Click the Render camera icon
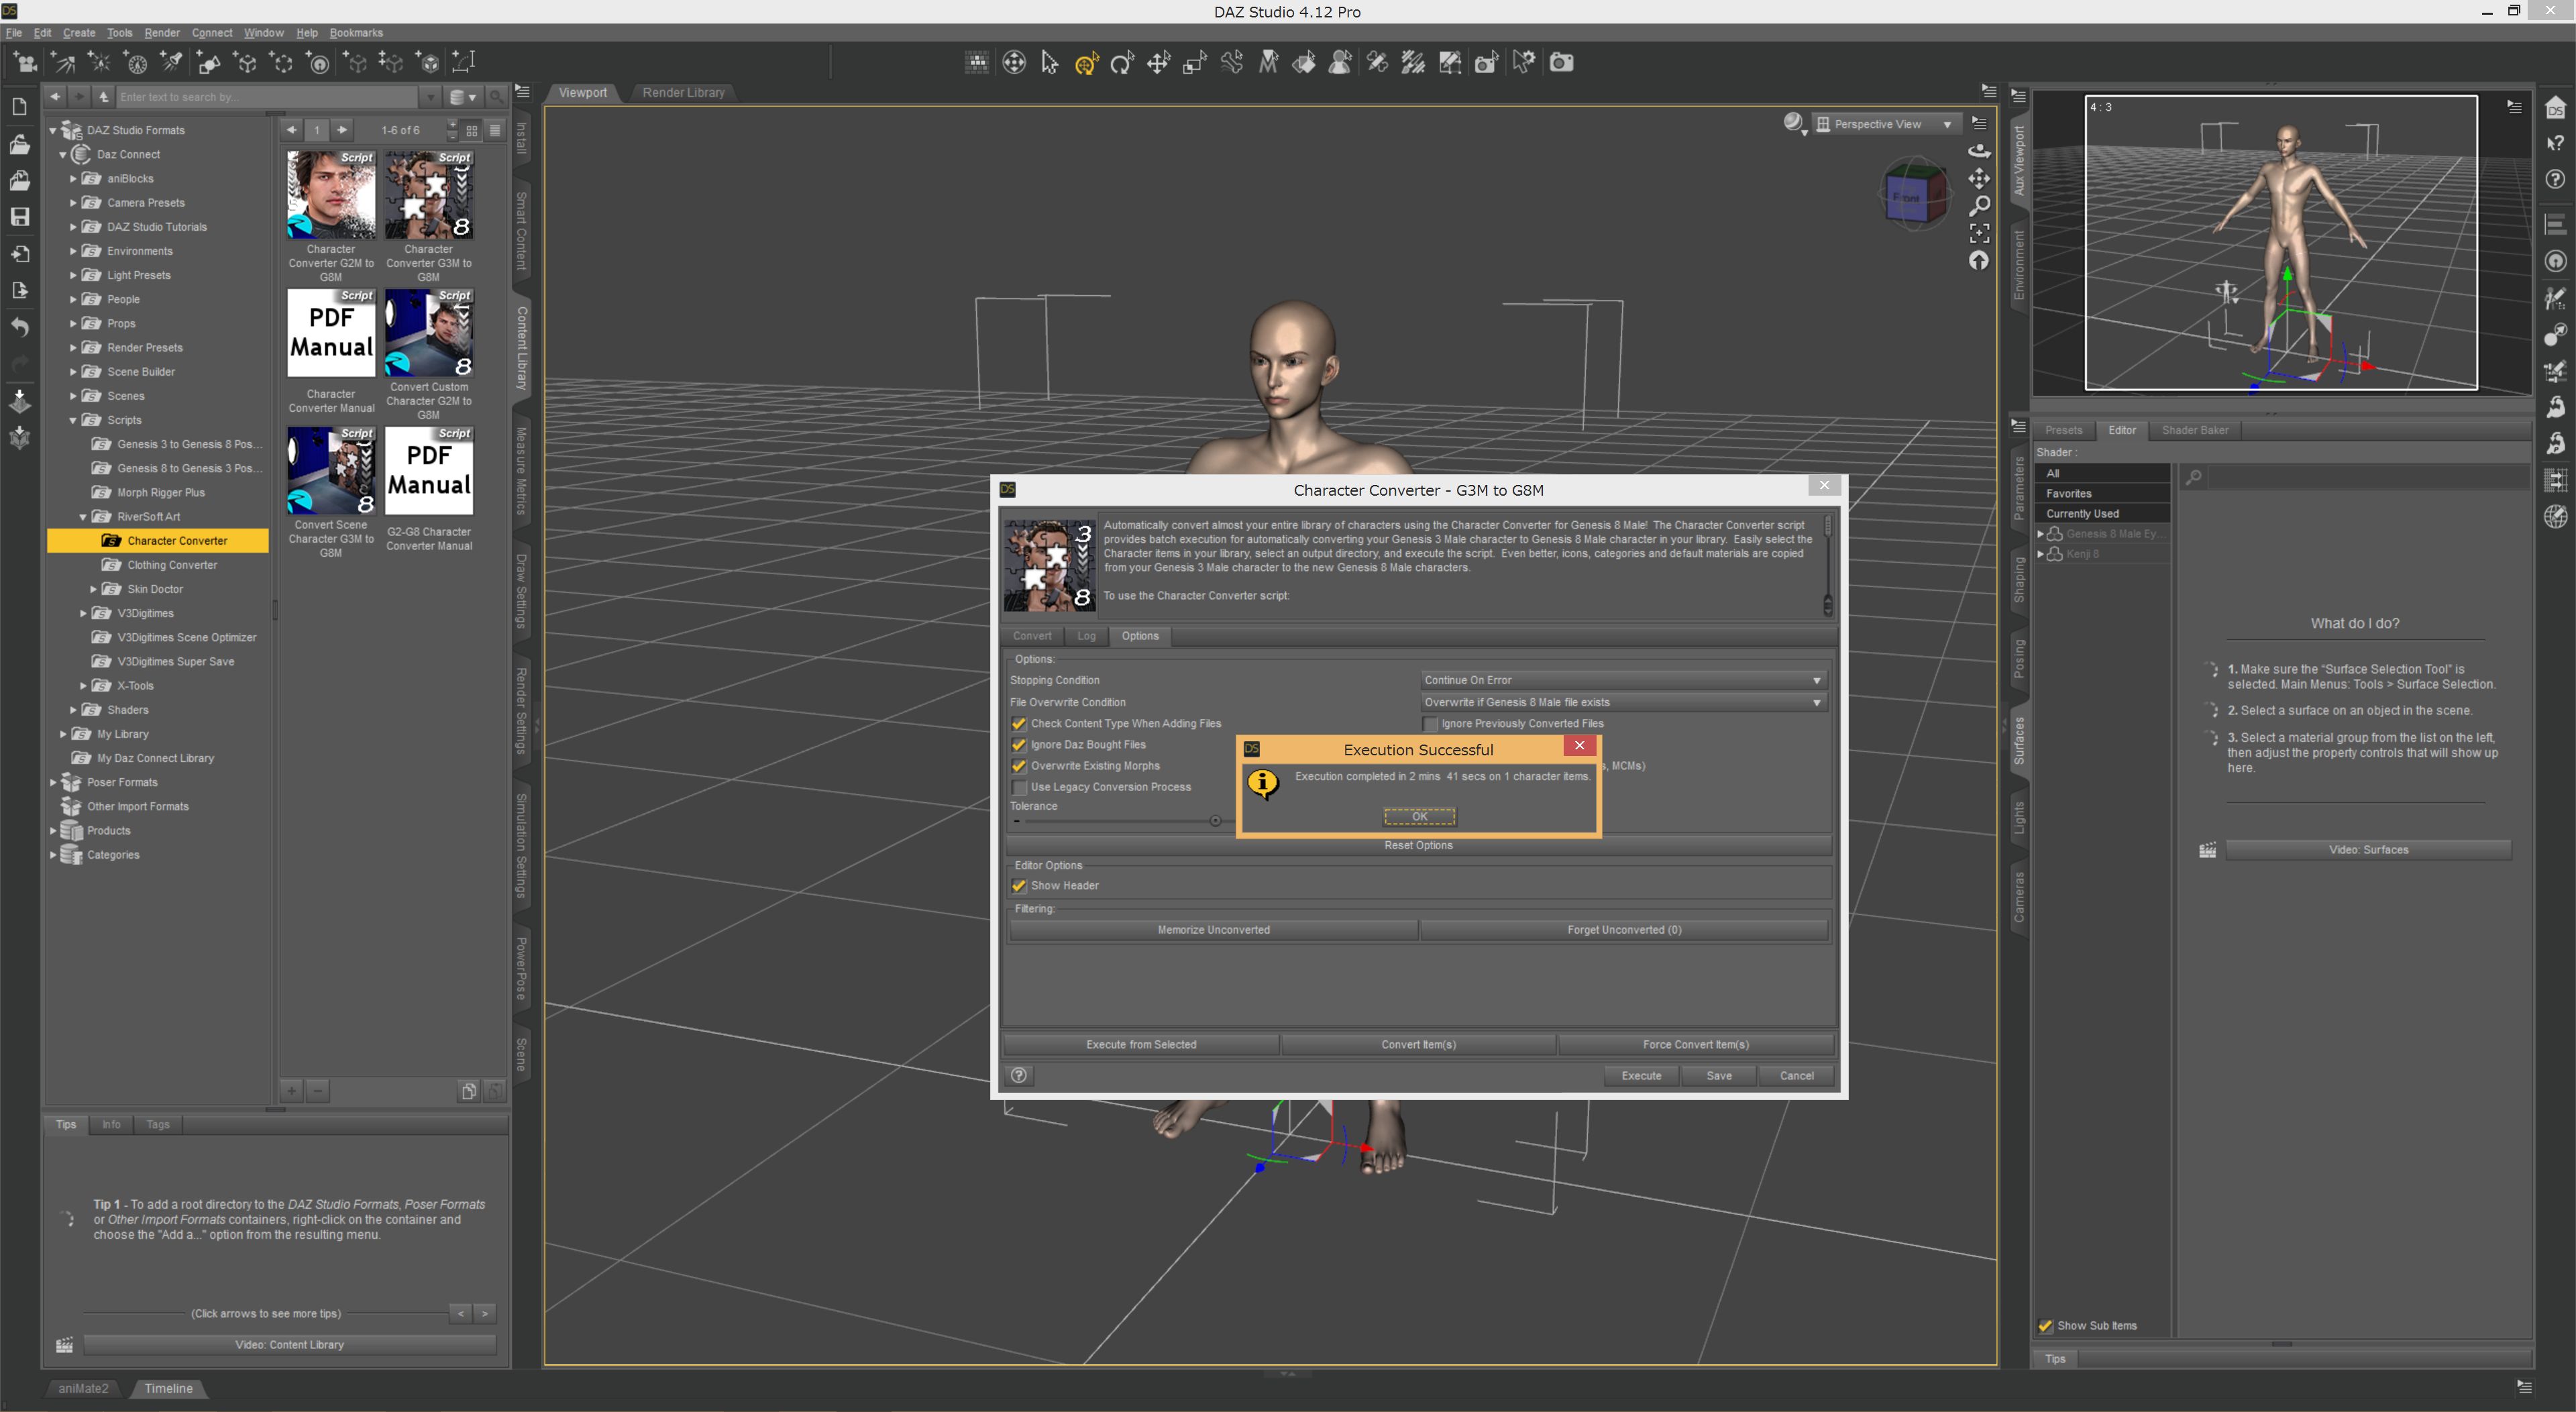The width and height of the screenshot is (2576, 1412). [1561, 63]
